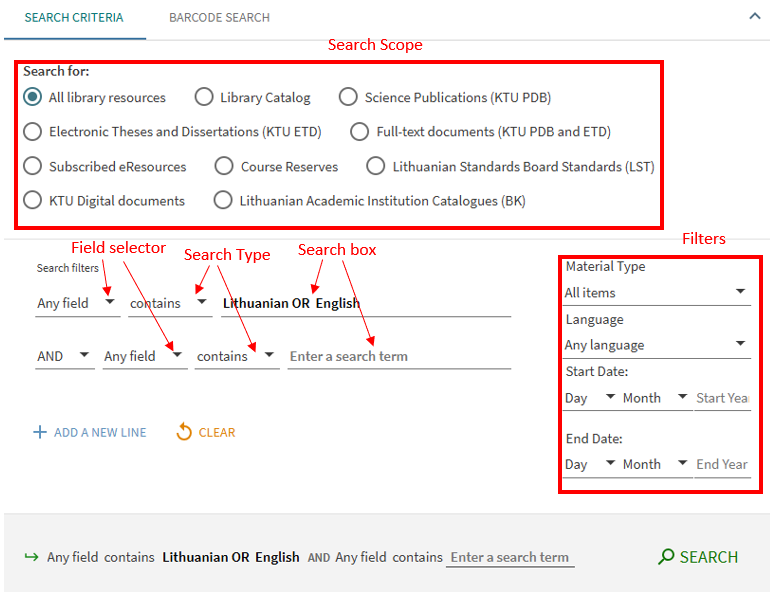Select the Subscribed eResources radio button
This screenshot has width=770, height=592.
(33, 166)
